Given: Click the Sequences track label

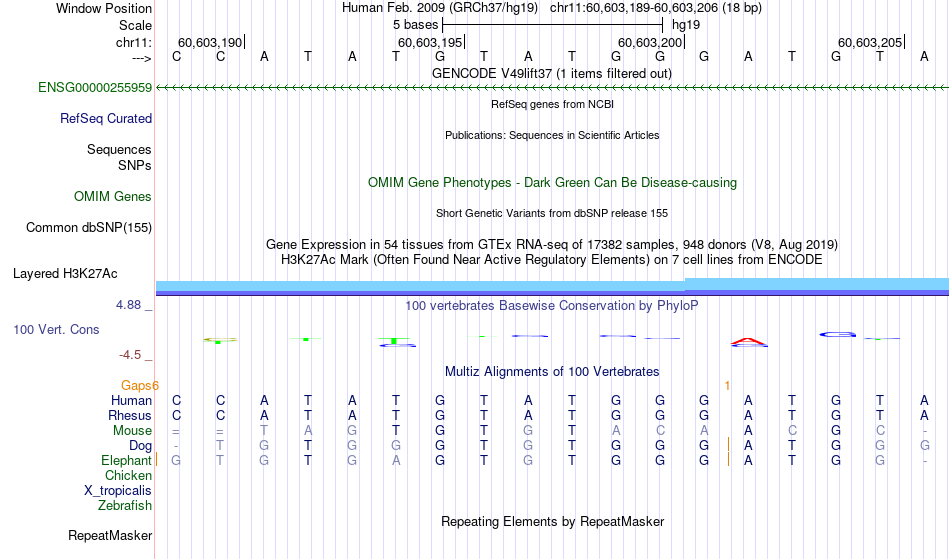Looking at the screenshot, I should pyautogui.click(x=119, y=150).
